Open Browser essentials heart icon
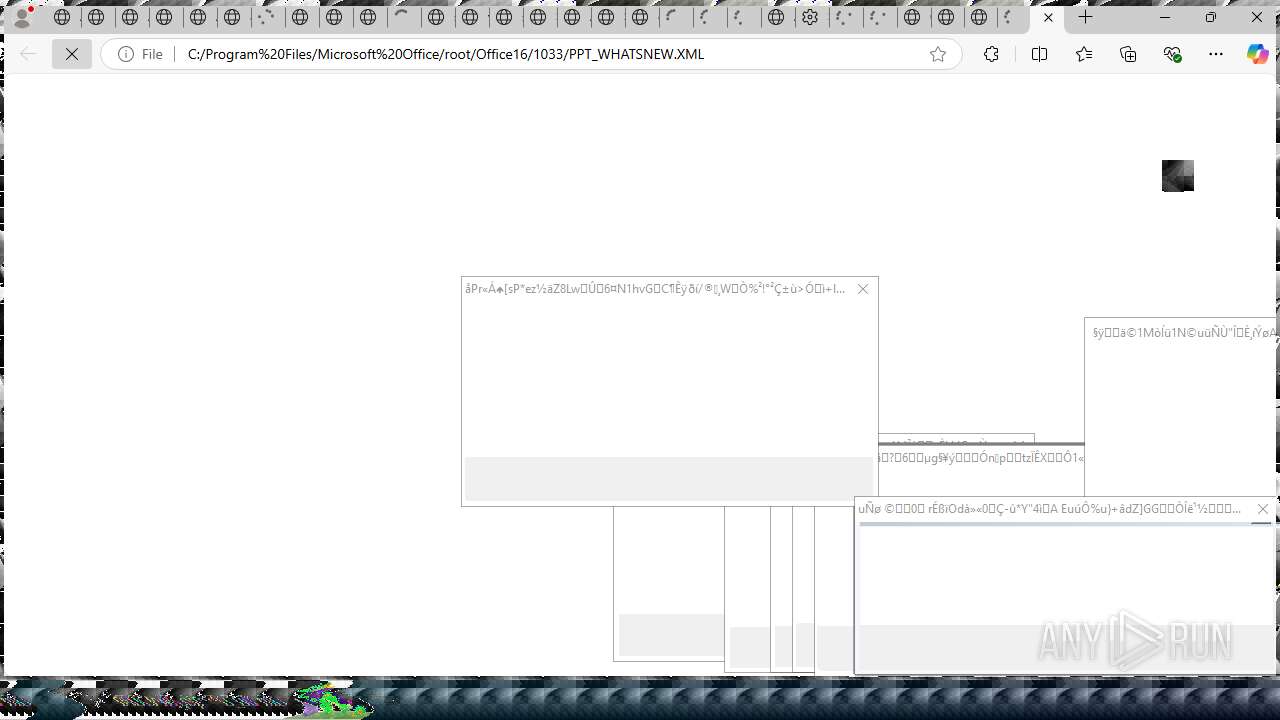This screenshot has width=1280, height=720. pos(1173,54)
